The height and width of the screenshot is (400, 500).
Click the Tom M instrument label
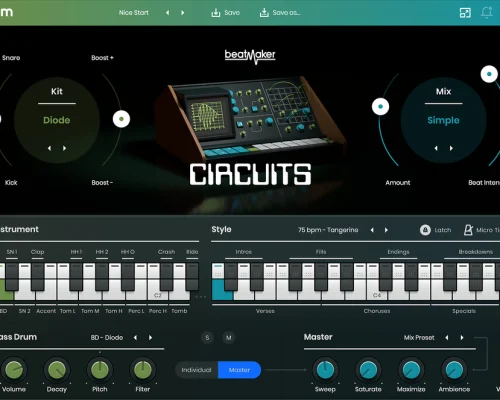90,311
